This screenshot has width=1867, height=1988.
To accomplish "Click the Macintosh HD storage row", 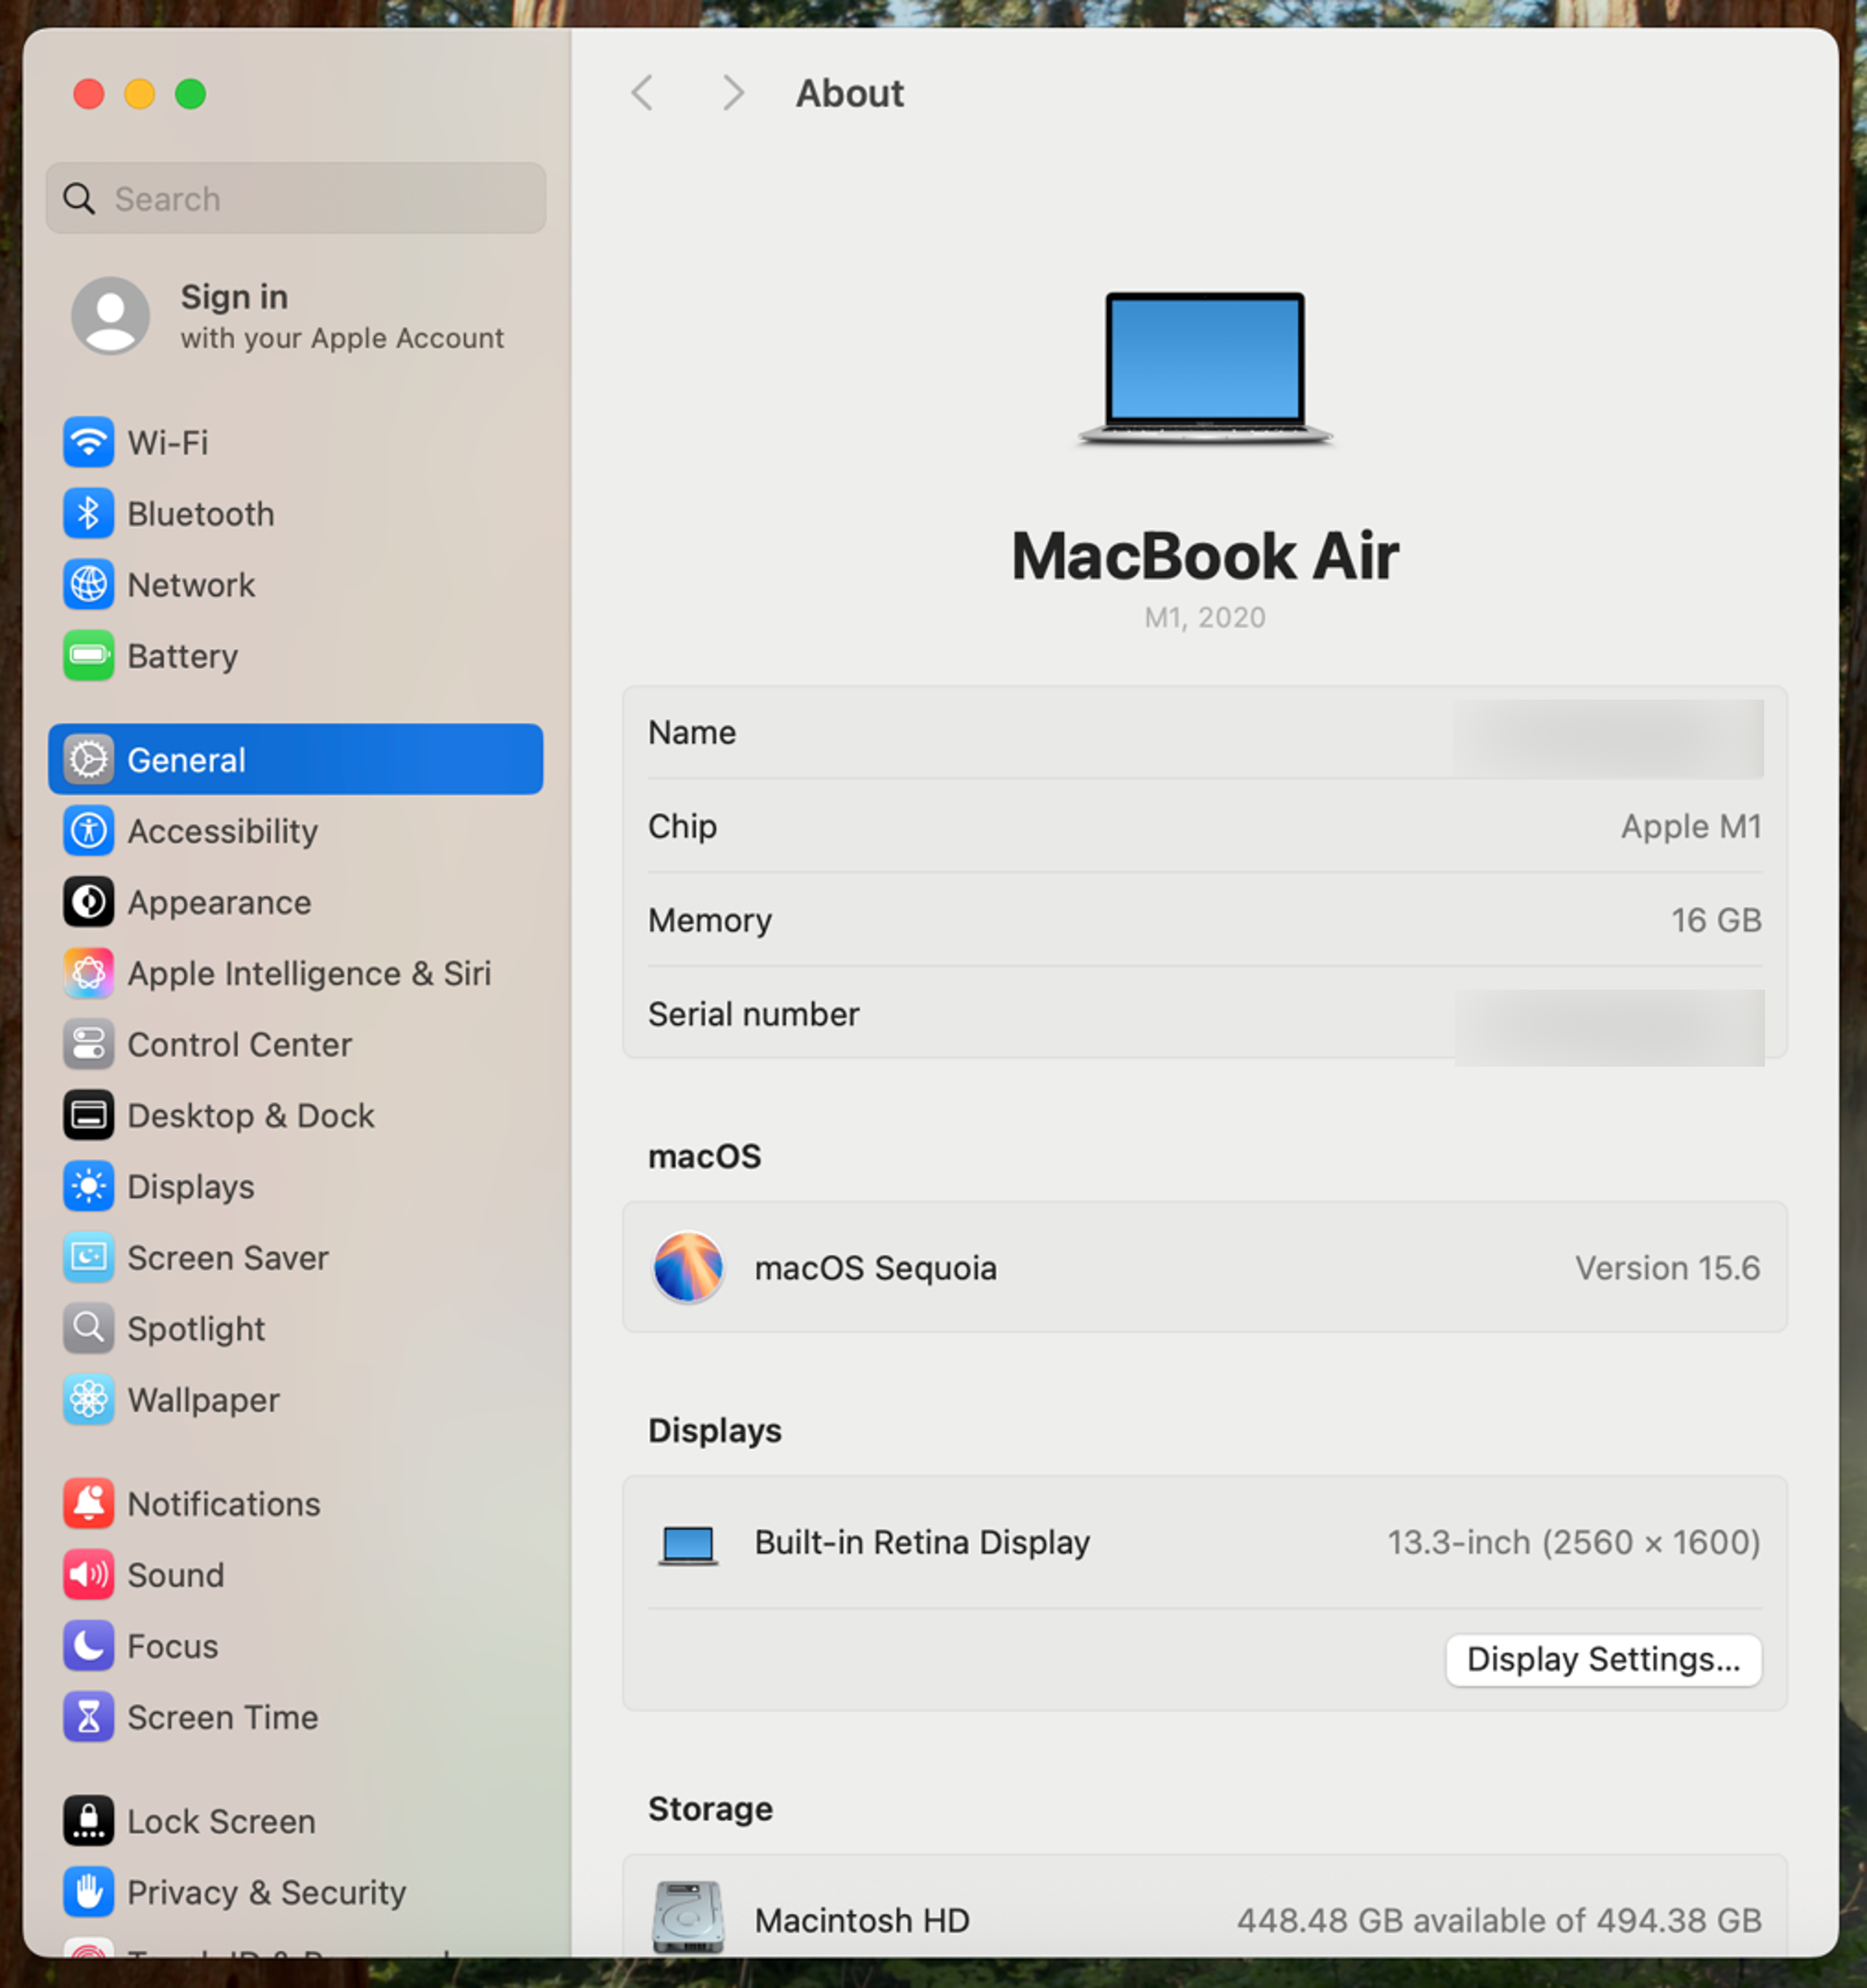I will point(1204,1918).
